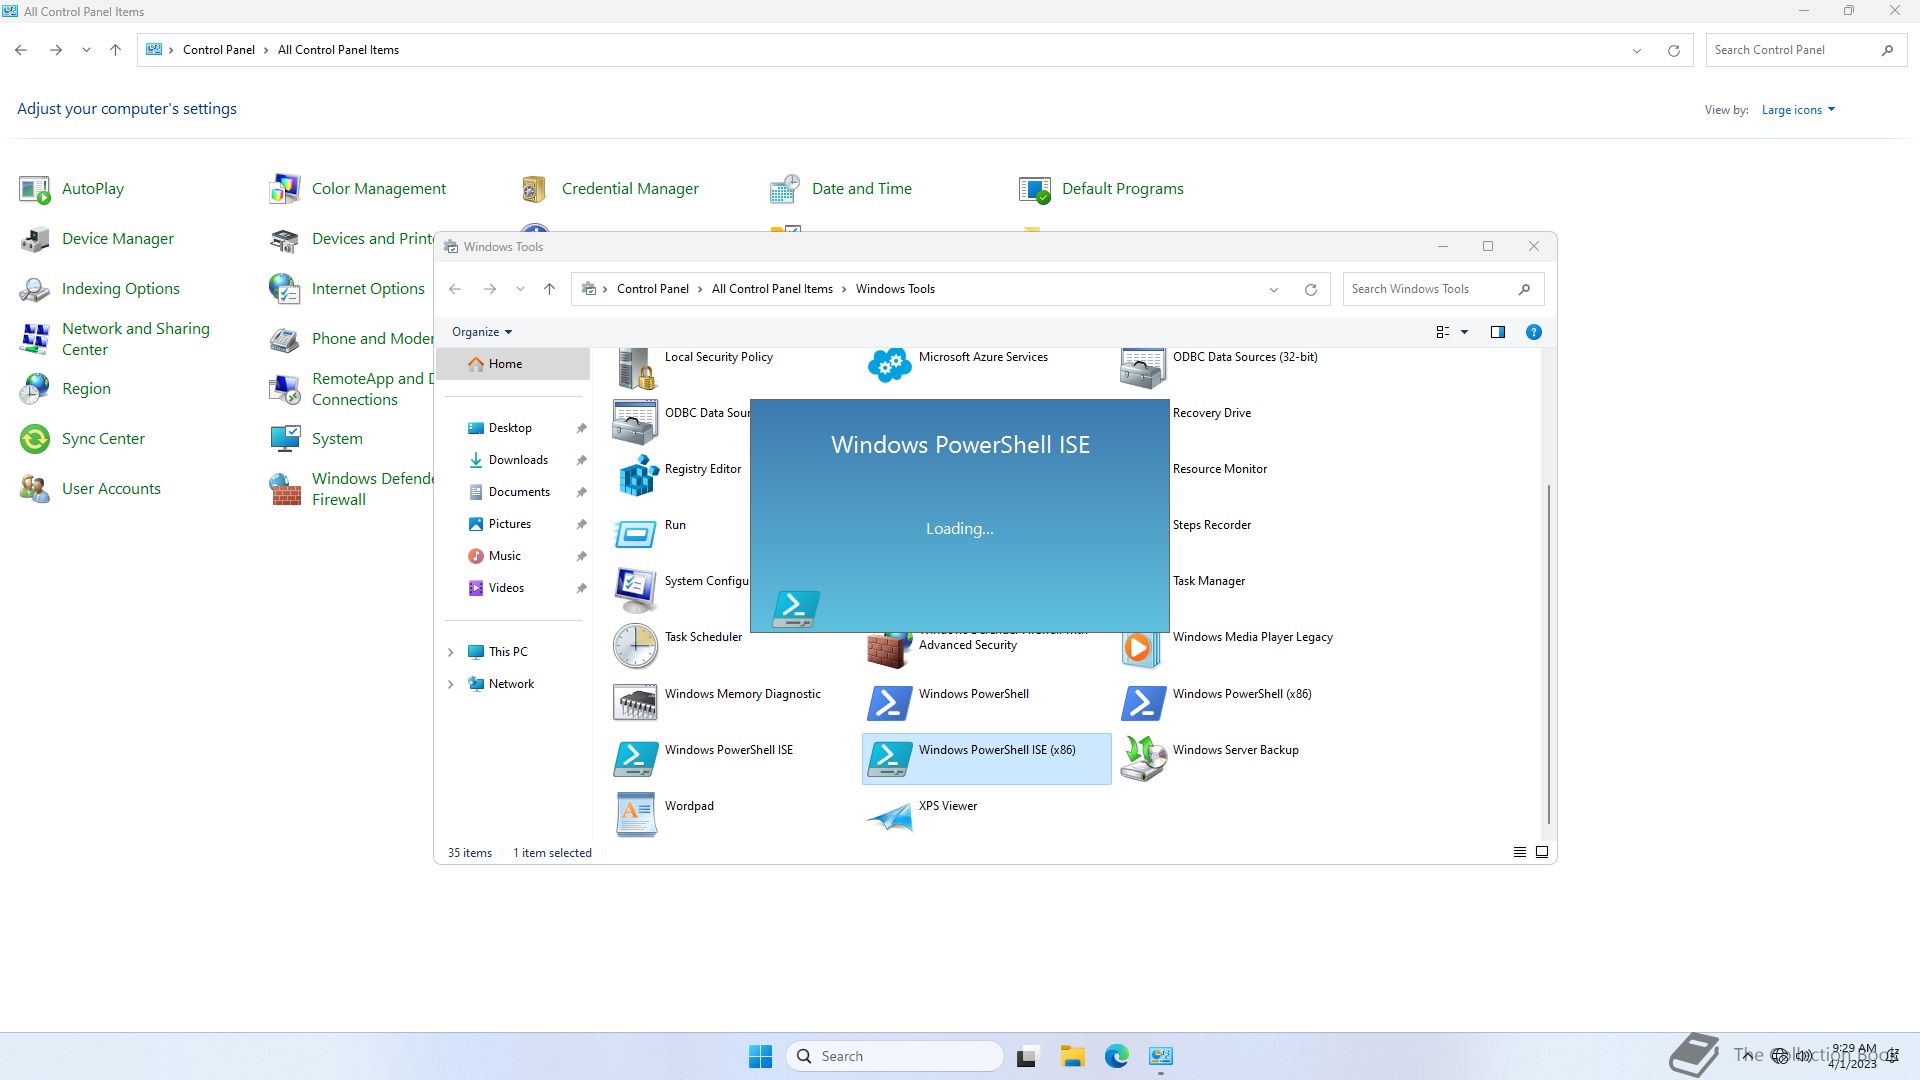Open the View by Large icons dropdown
This screenshot has width=1920, height=1080.
(1798, 110)
